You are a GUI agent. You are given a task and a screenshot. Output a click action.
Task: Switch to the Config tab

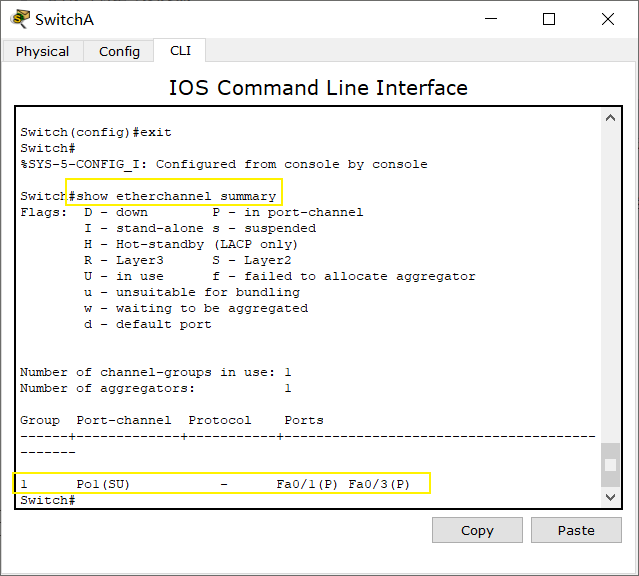click(x=119, y=52)
